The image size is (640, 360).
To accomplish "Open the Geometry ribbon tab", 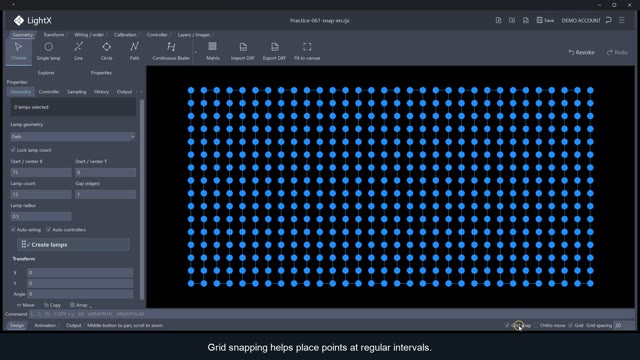I will tap(22, 35).
